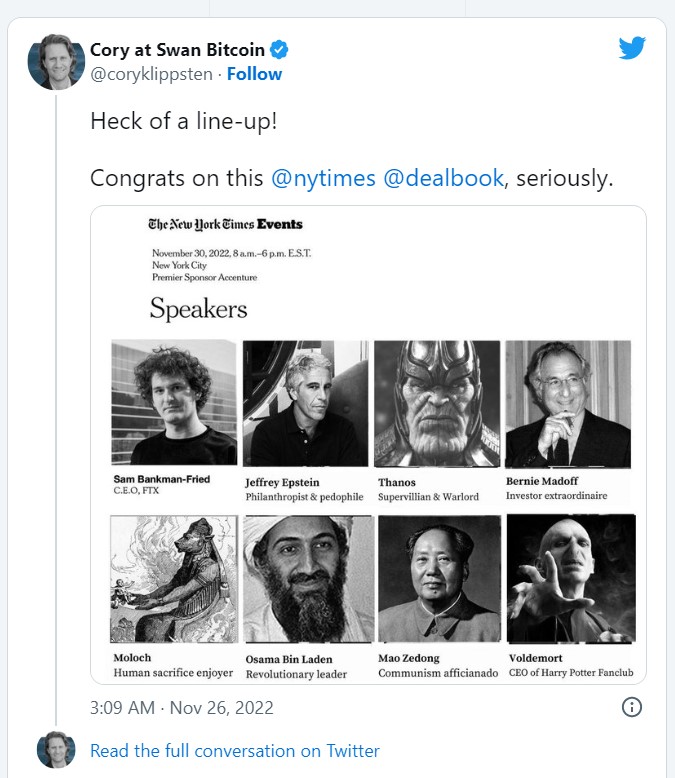Click the @coryklippsten handle
Image resolution: width=675 pixels, height=778 pixels.
pyautogui.click(x=153, y=74)
